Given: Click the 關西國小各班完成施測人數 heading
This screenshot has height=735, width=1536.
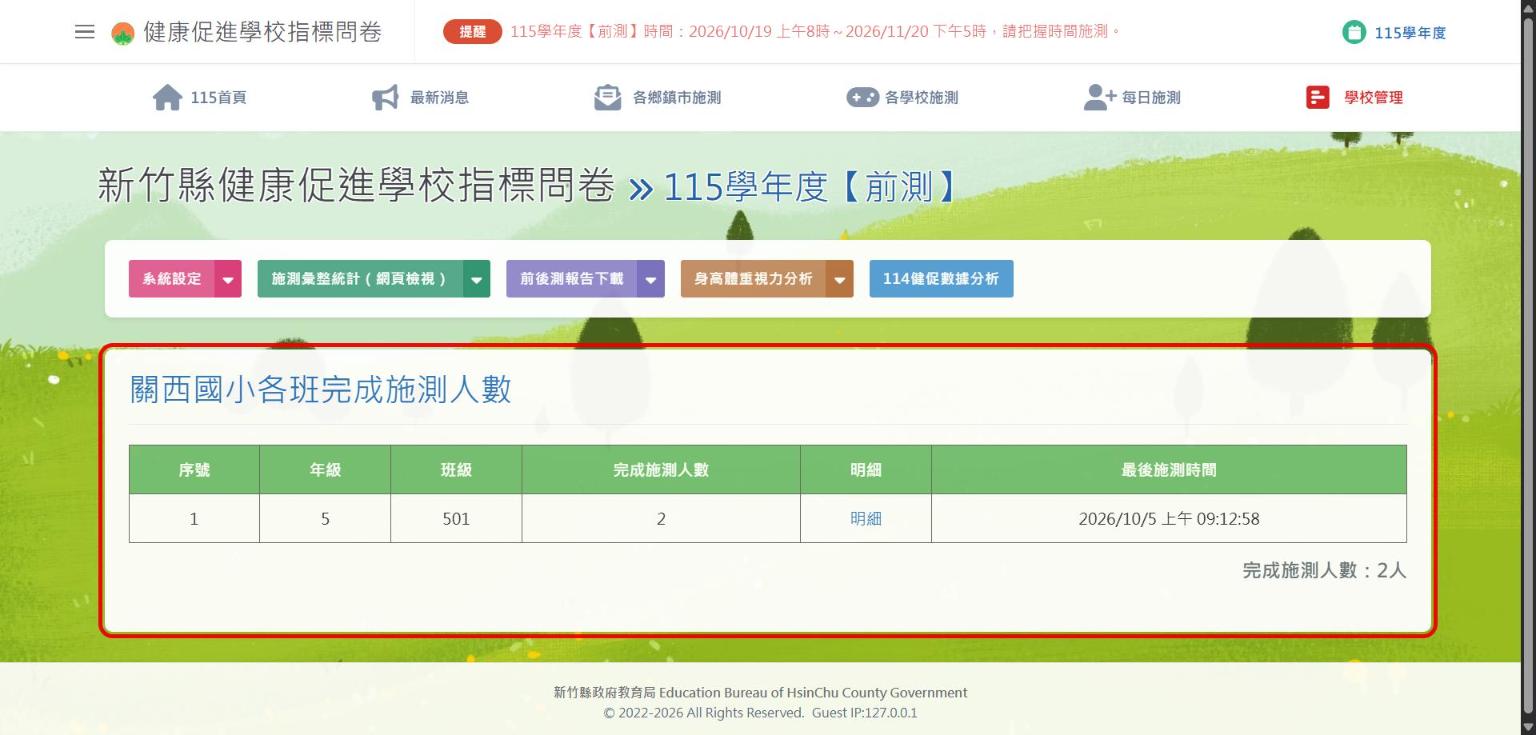Looking at the screenshot, I should coord(321,390).
